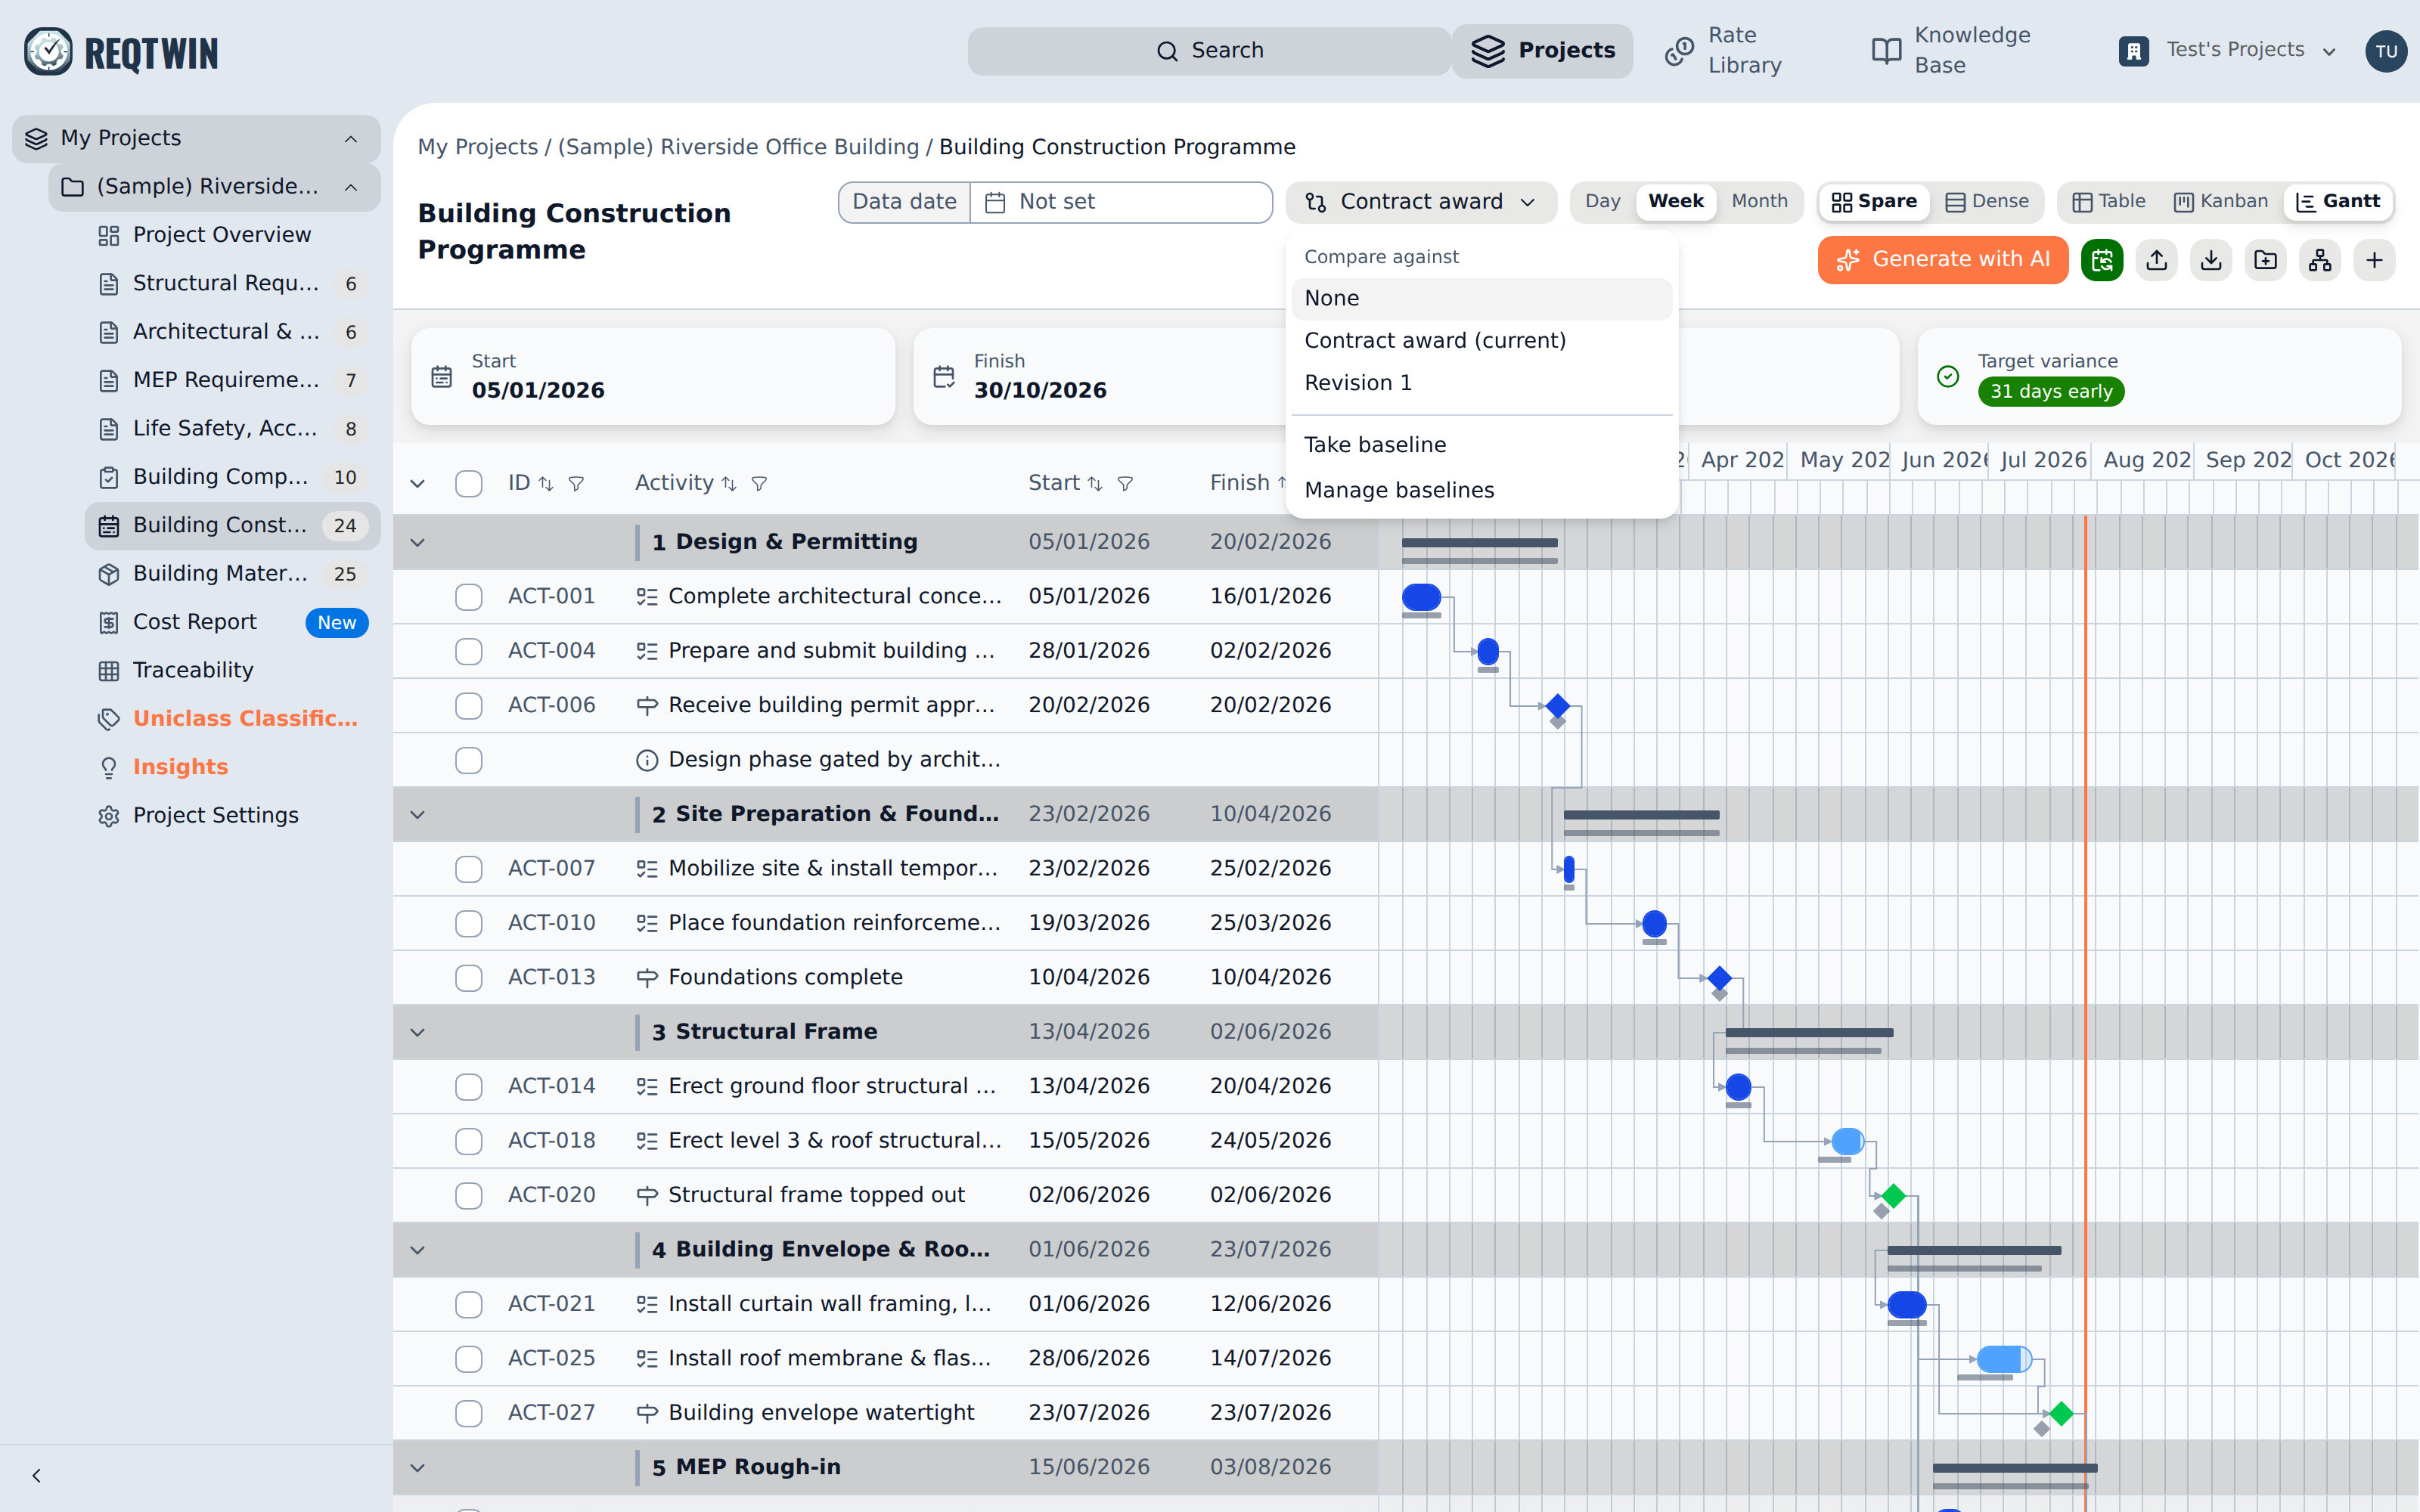
Task: Click the Data date Not set field
Action: point(1121,202)
